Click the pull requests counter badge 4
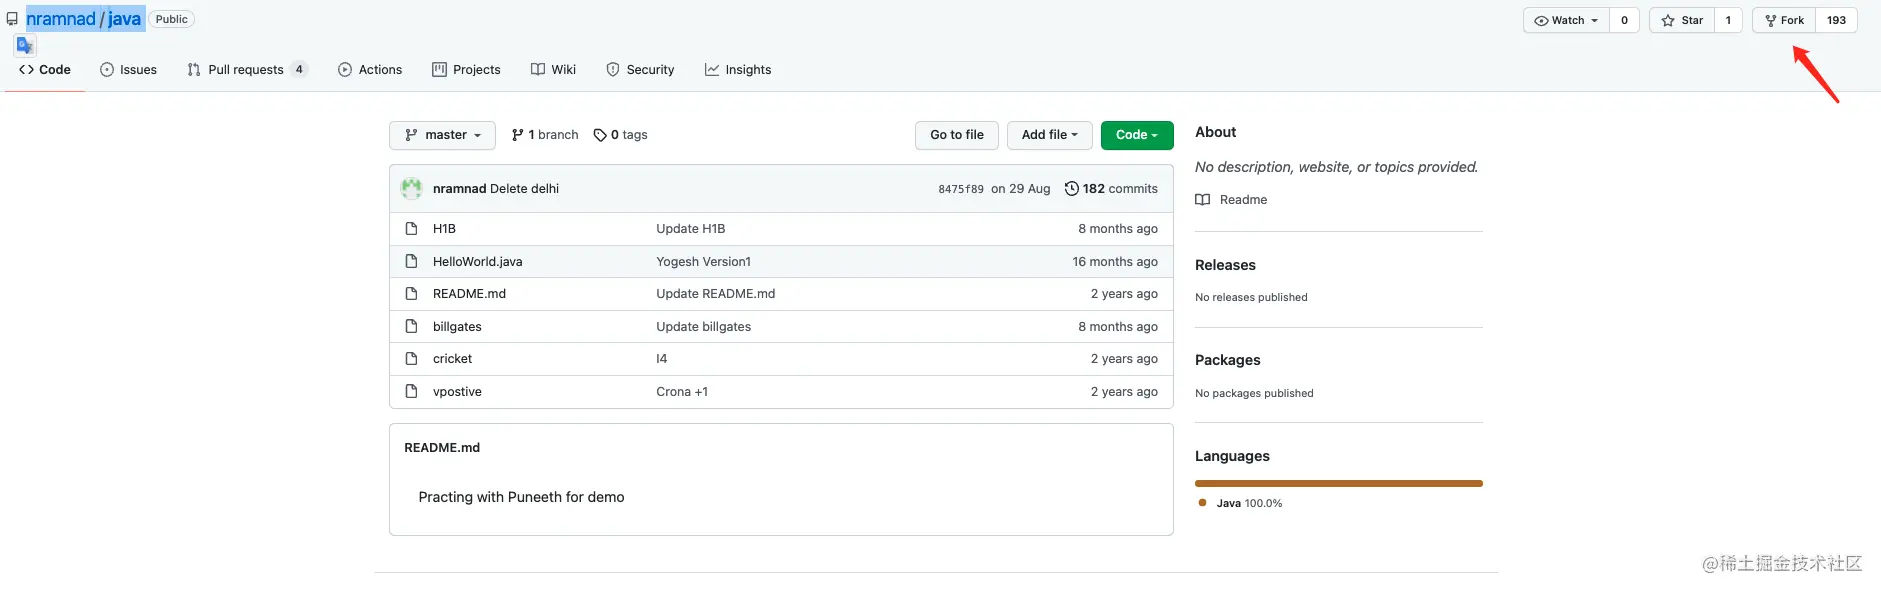 (x=299, y=70)
